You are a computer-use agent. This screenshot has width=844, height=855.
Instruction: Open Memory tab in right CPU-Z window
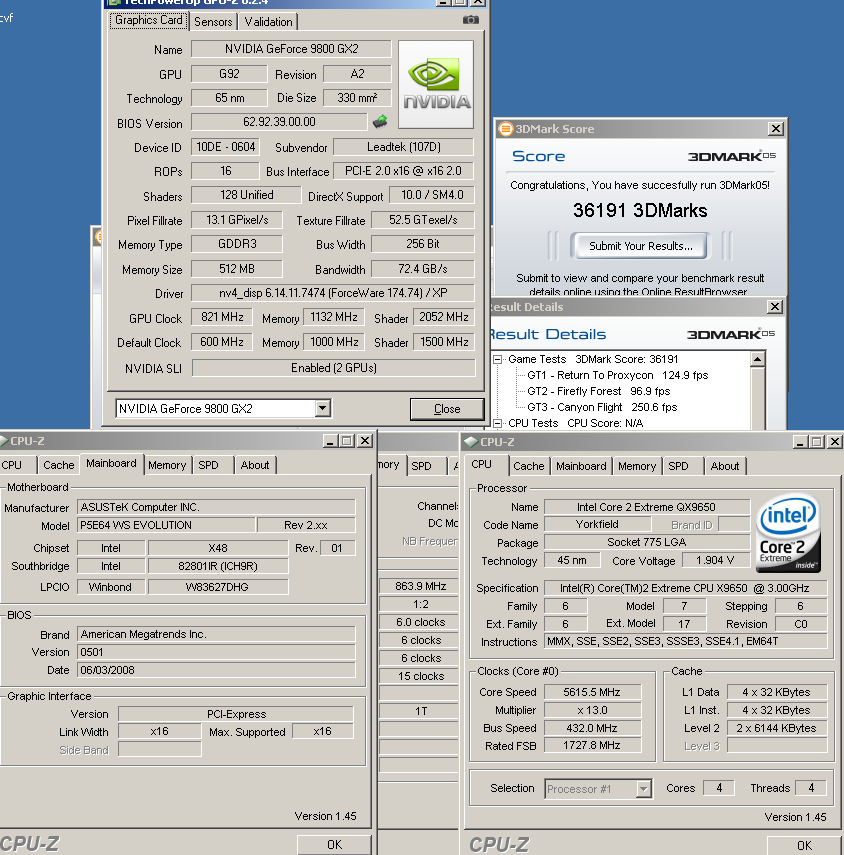pyautogui.click(x=637, y=466)
